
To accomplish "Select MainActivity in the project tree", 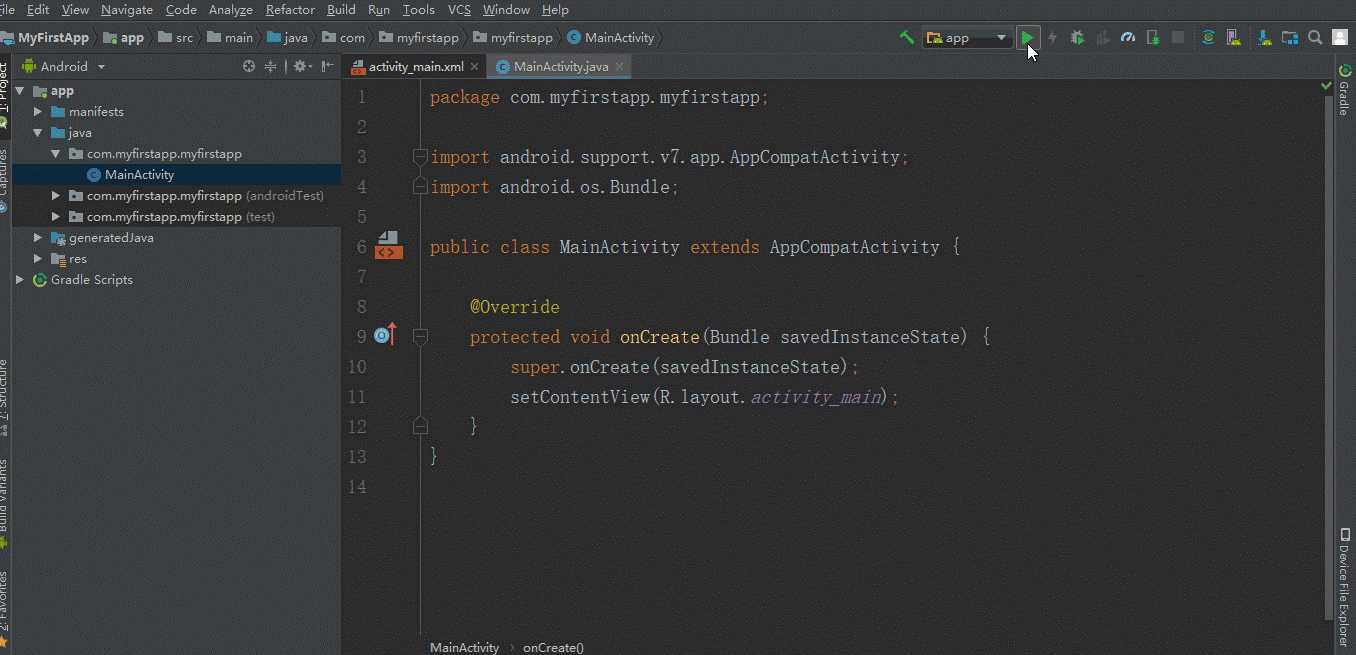I will coord(139,175).
